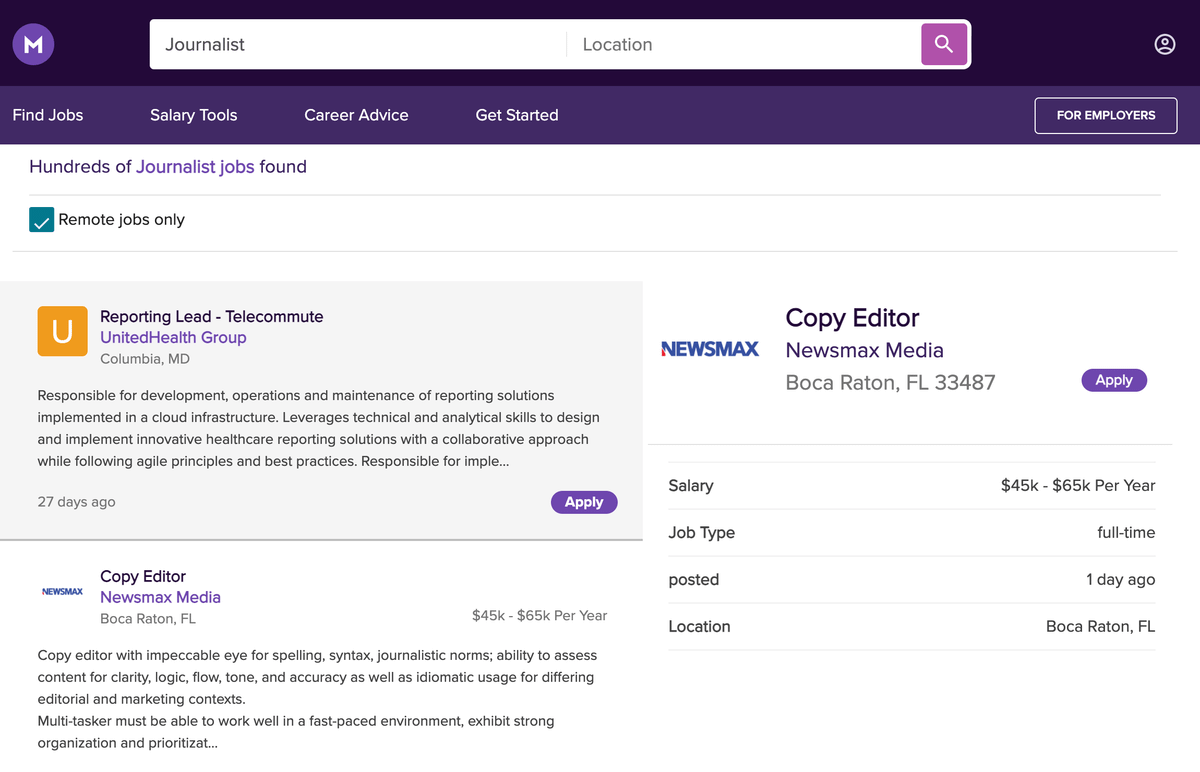Click the UnitedHealth Group U logo

(62, 331)
